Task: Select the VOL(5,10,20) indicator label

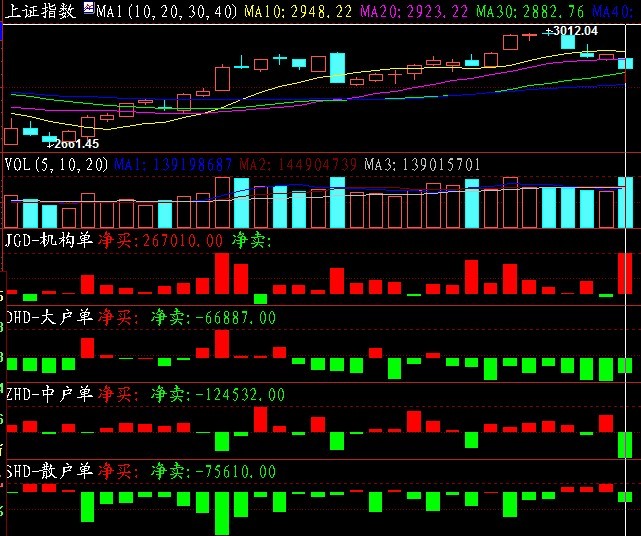Action: 57,164
